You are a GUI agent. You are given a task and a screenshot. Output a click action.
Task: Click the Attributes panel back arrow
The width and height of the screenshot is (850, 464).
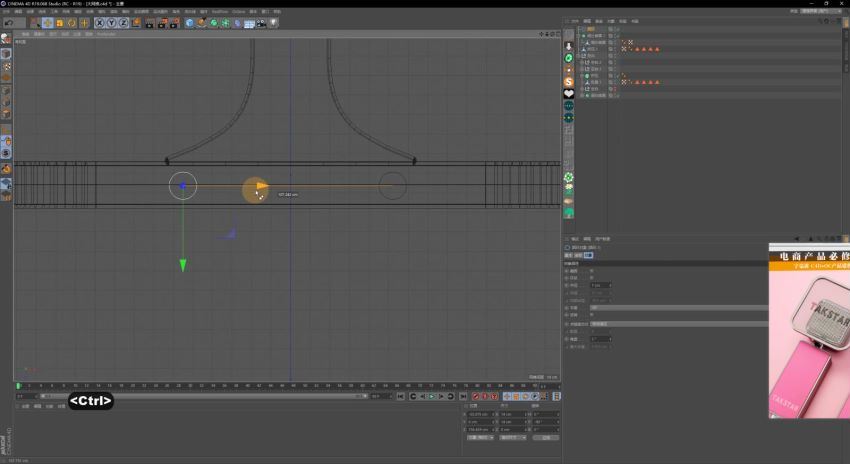[796, 239]
